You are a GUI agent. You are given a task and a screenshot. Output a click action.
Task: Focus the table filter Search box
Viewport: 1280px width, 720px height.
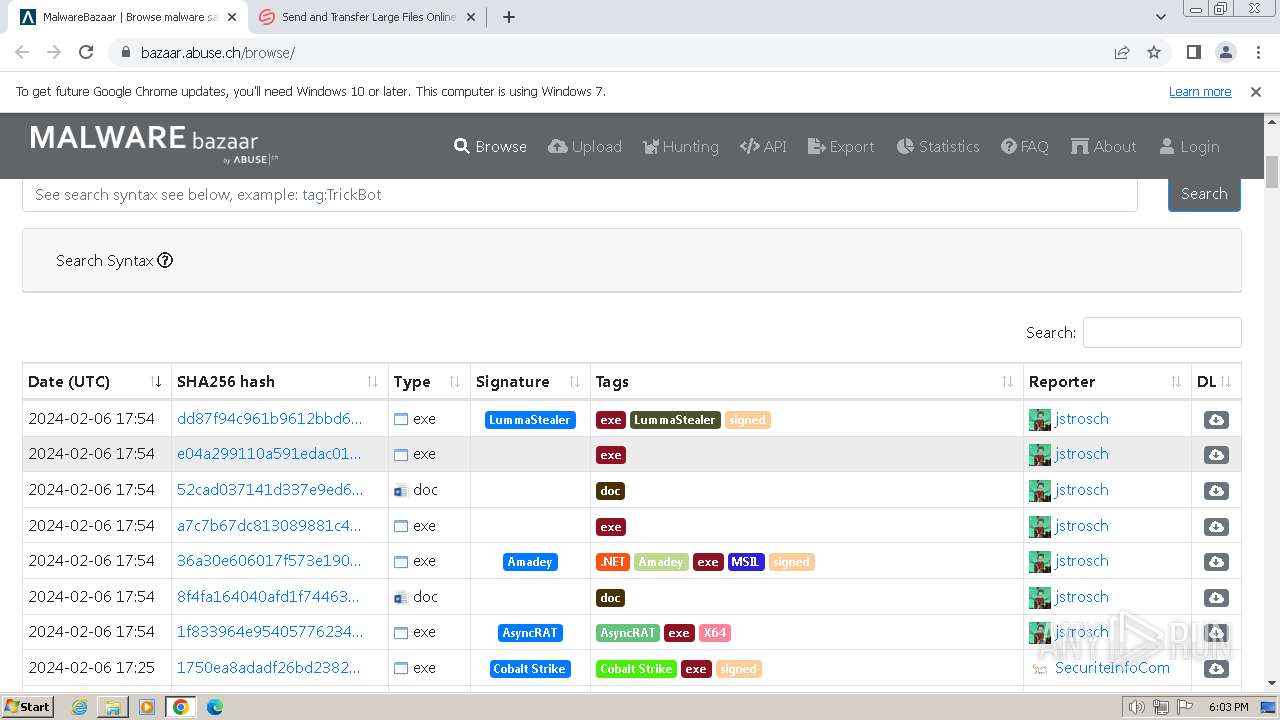(x=1162, y=333)
